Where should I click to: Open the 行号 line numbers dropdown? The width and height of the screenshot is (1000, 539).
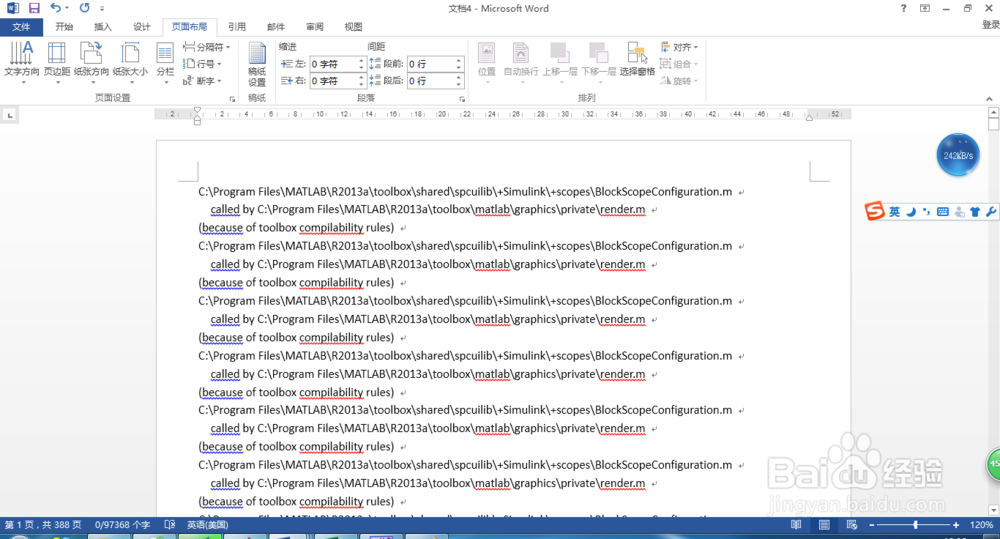tap(202, 64)
